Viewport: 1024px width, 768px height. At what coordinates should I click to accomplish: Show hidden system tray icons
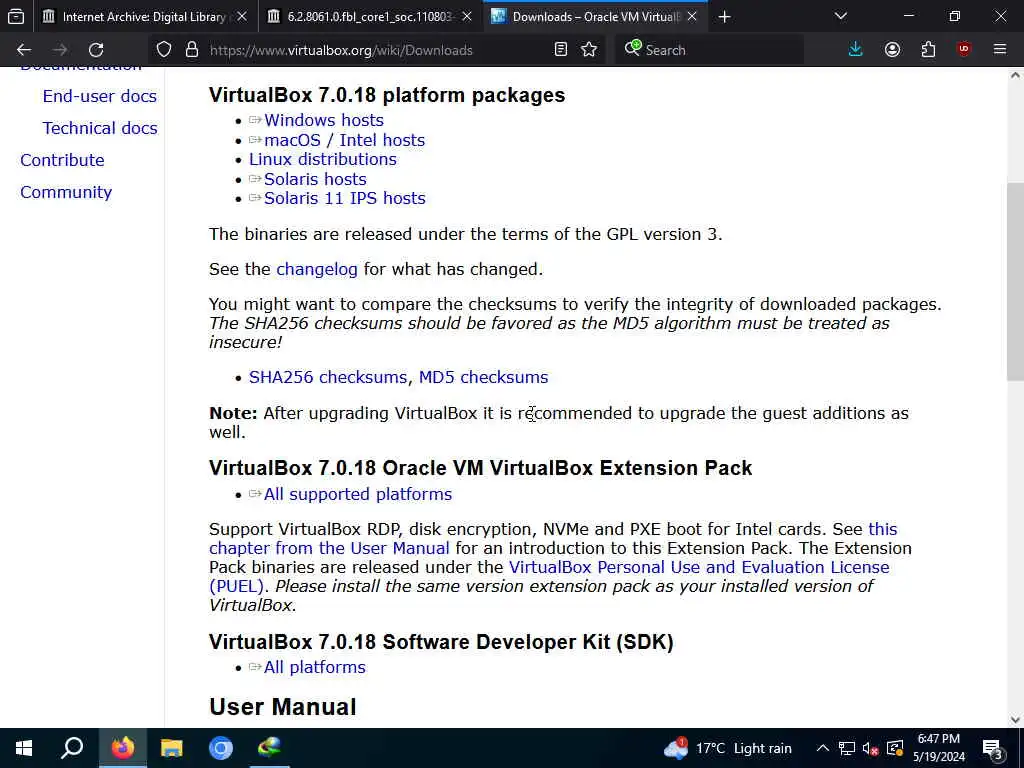[823, 748]
